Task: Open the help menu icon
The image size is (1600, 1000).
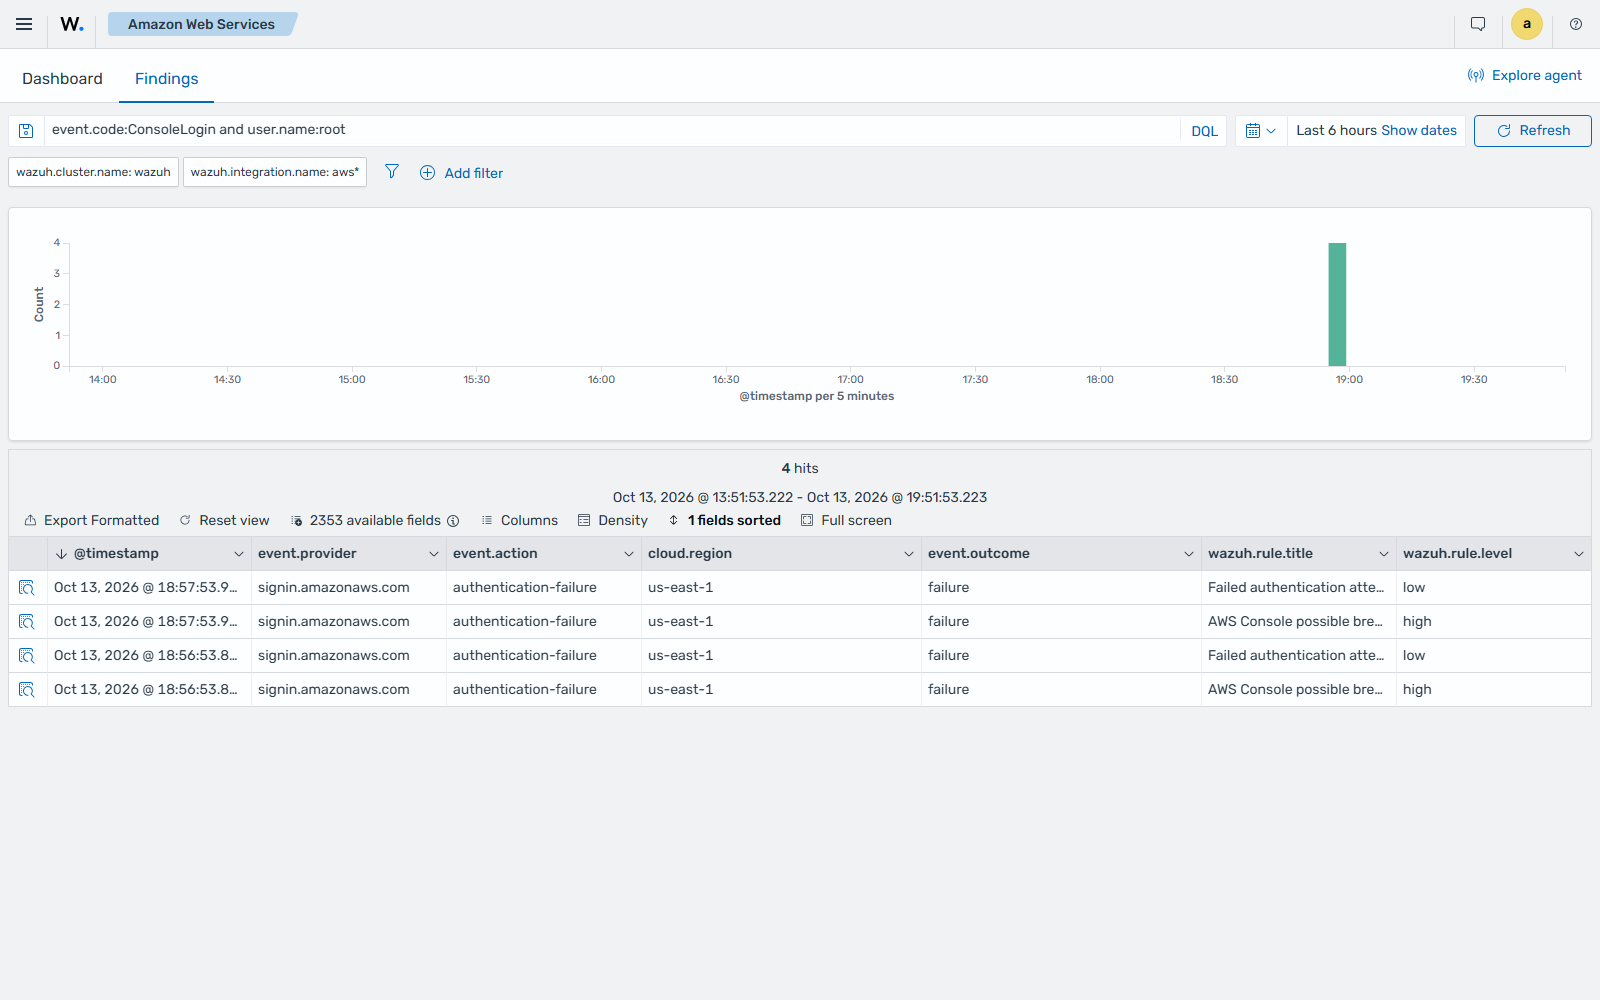Action: 1576,24
